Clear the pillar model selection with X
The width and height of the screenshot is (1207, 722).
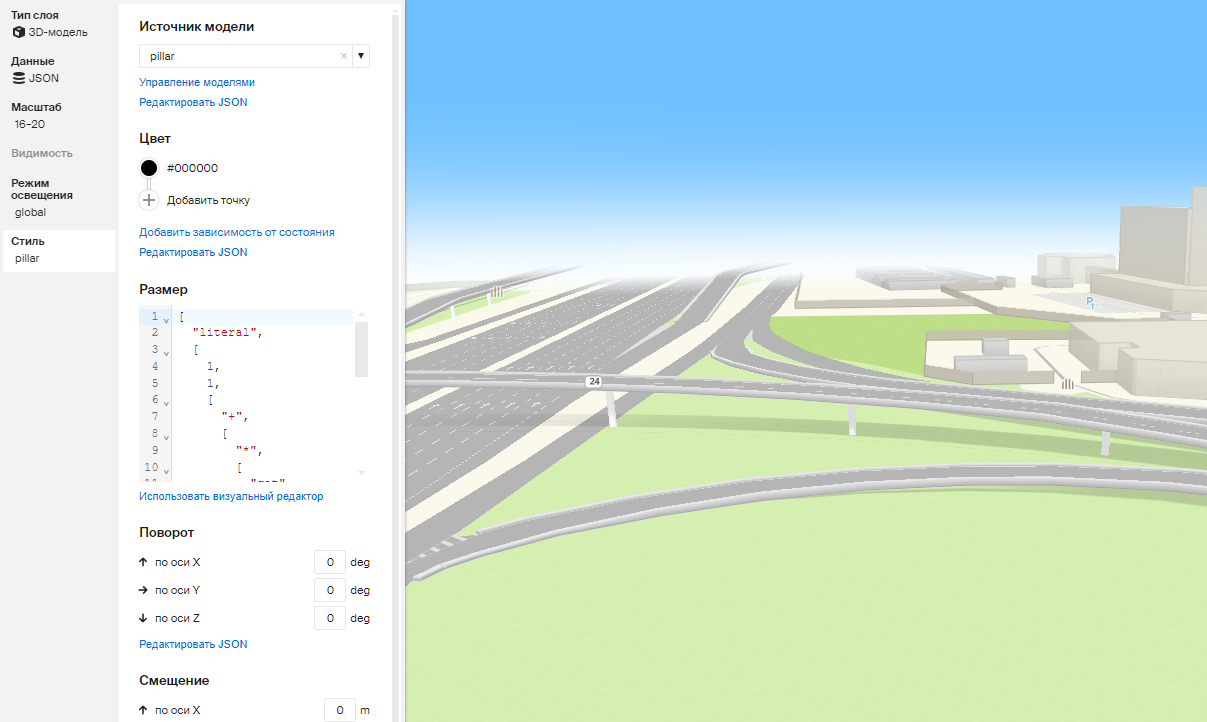tap(344, 57)
